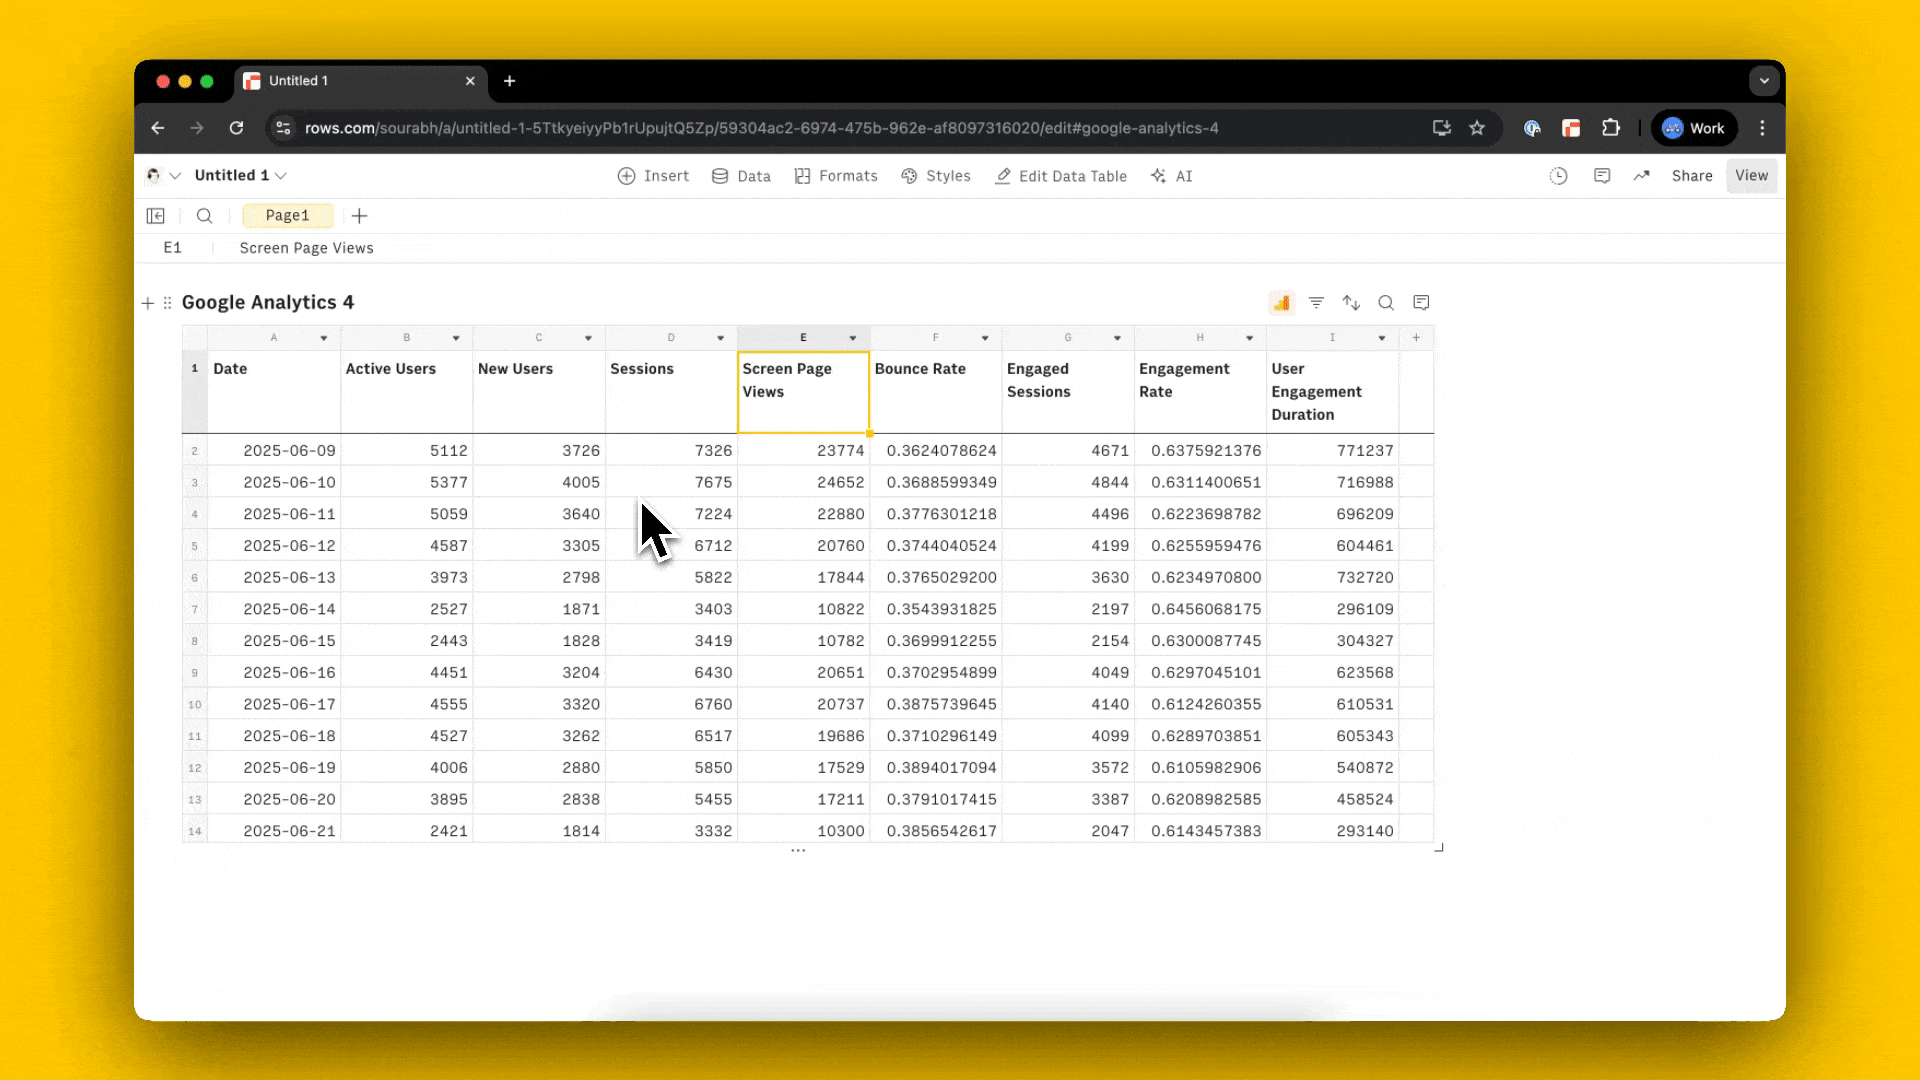Open the Styles menu
1920x1080 pixels.
[x=936, y=176]
